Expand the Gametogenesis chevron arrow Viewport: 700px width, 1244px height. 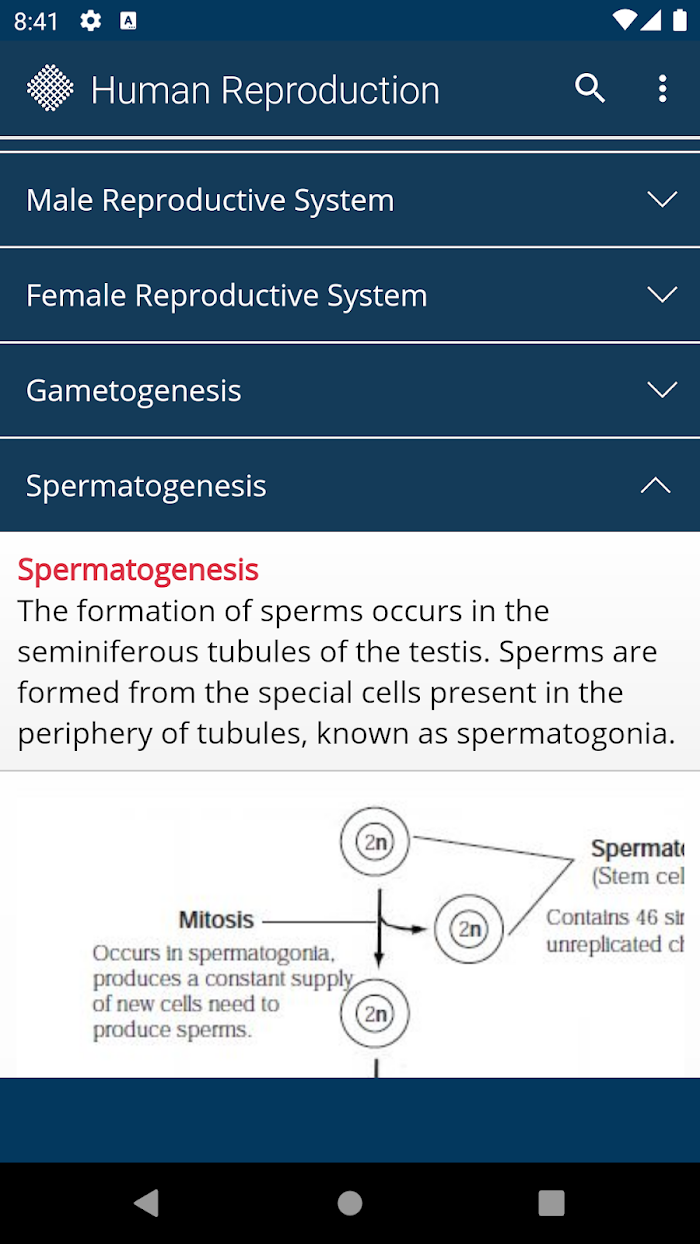click(662, 390)
